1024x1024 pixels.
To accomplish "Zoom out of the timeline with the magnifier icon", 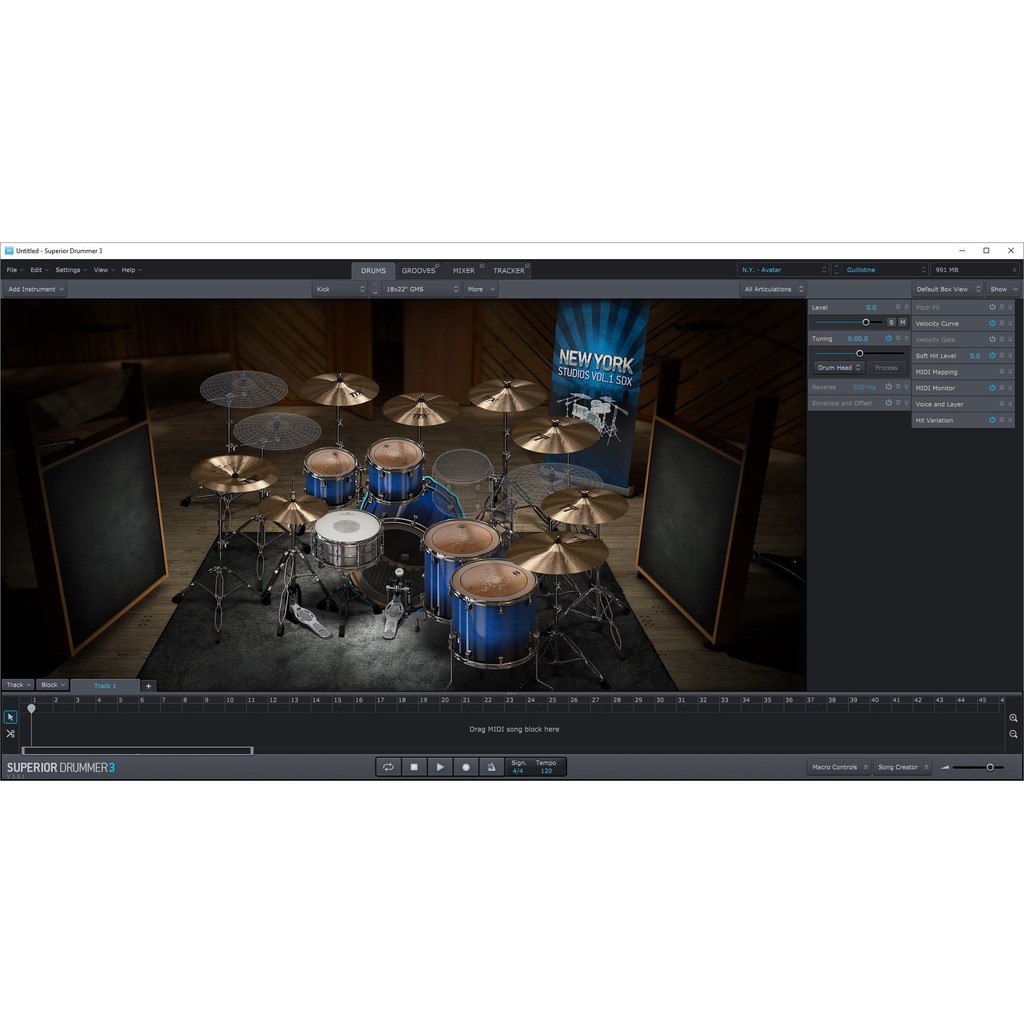I will pos(1014,734).
